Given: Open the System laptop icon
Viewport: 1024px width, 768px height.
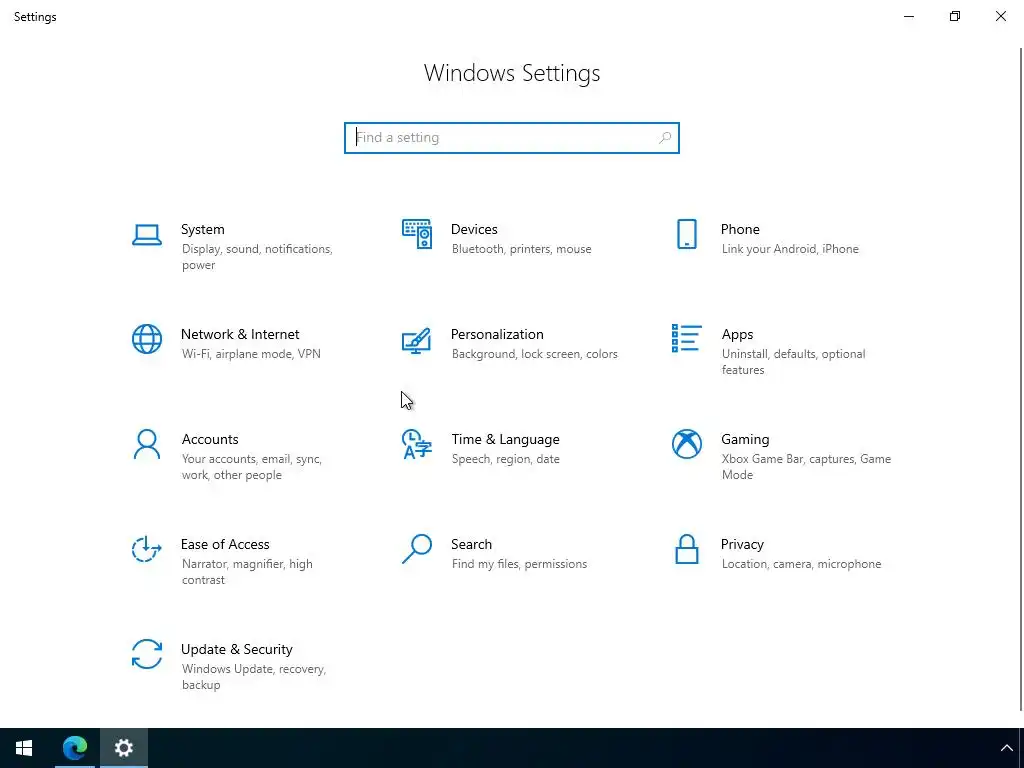Looking at the screenshot, I should click(146, 234).
